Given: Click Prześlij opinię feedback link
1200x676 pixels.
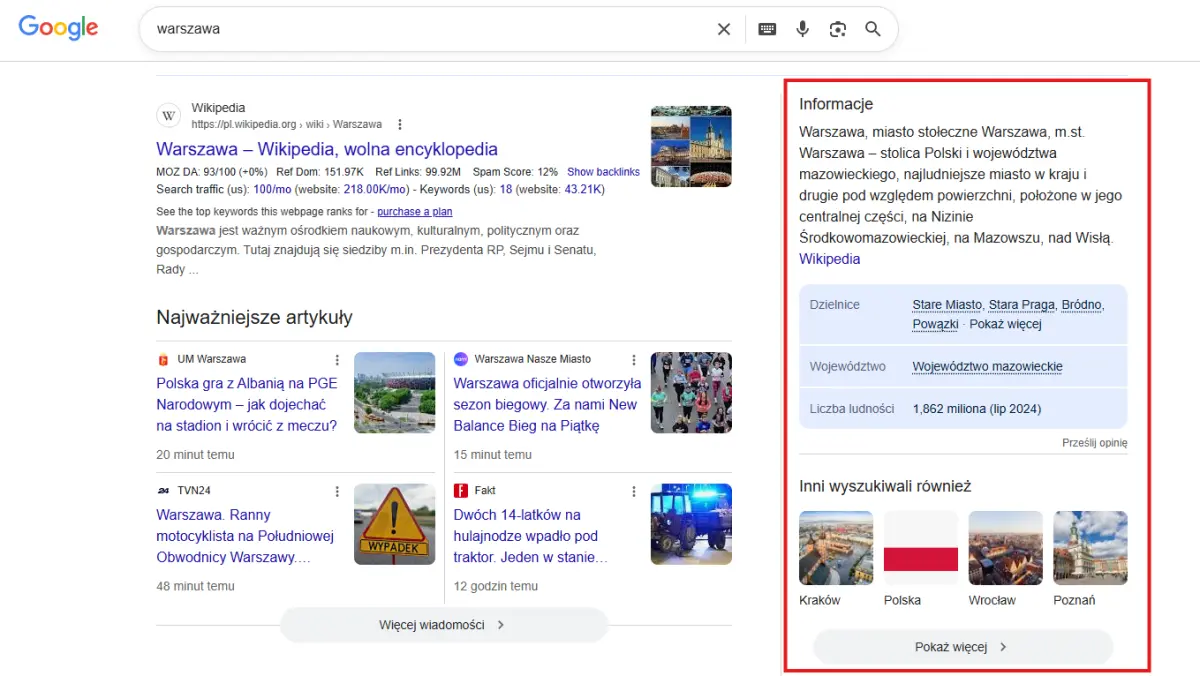Looking at the screenshot, I should (1094, 443).
